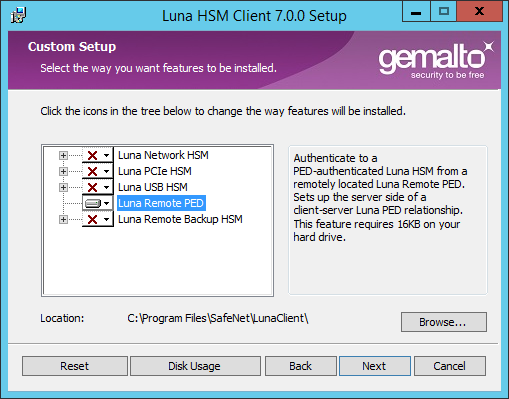
Task: Click the Browse... button
Action: click(x=444, y=322)
